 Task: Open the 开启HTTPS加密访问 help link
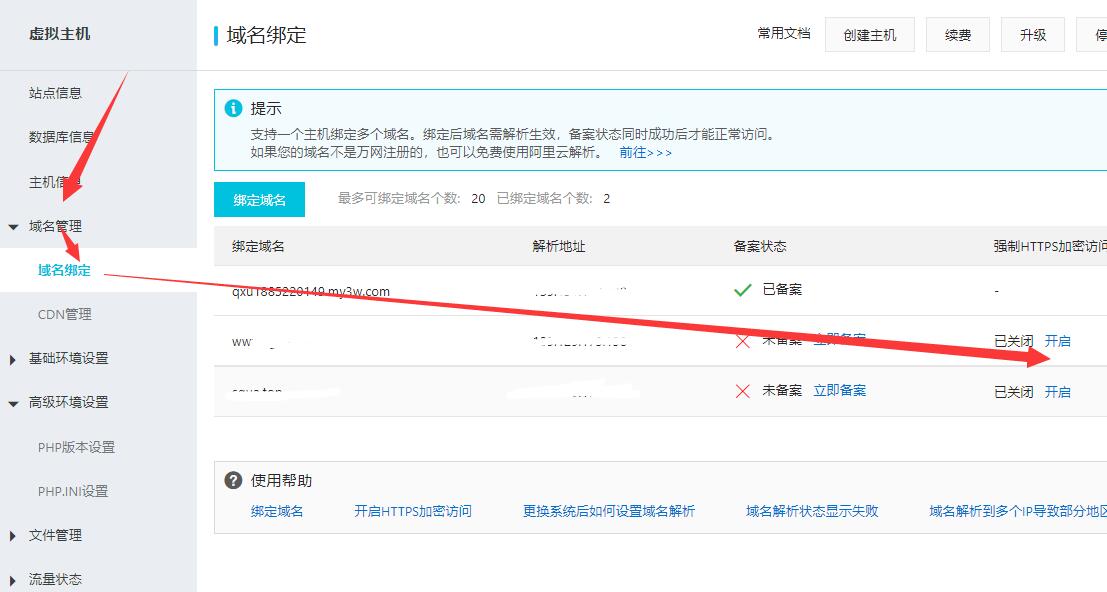click(412, 511)
